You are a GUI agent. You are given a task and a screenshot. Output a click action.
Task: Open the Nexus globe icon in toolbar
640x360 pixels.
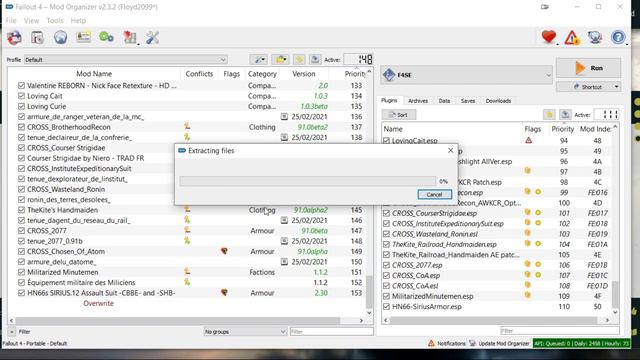(60, 38)
